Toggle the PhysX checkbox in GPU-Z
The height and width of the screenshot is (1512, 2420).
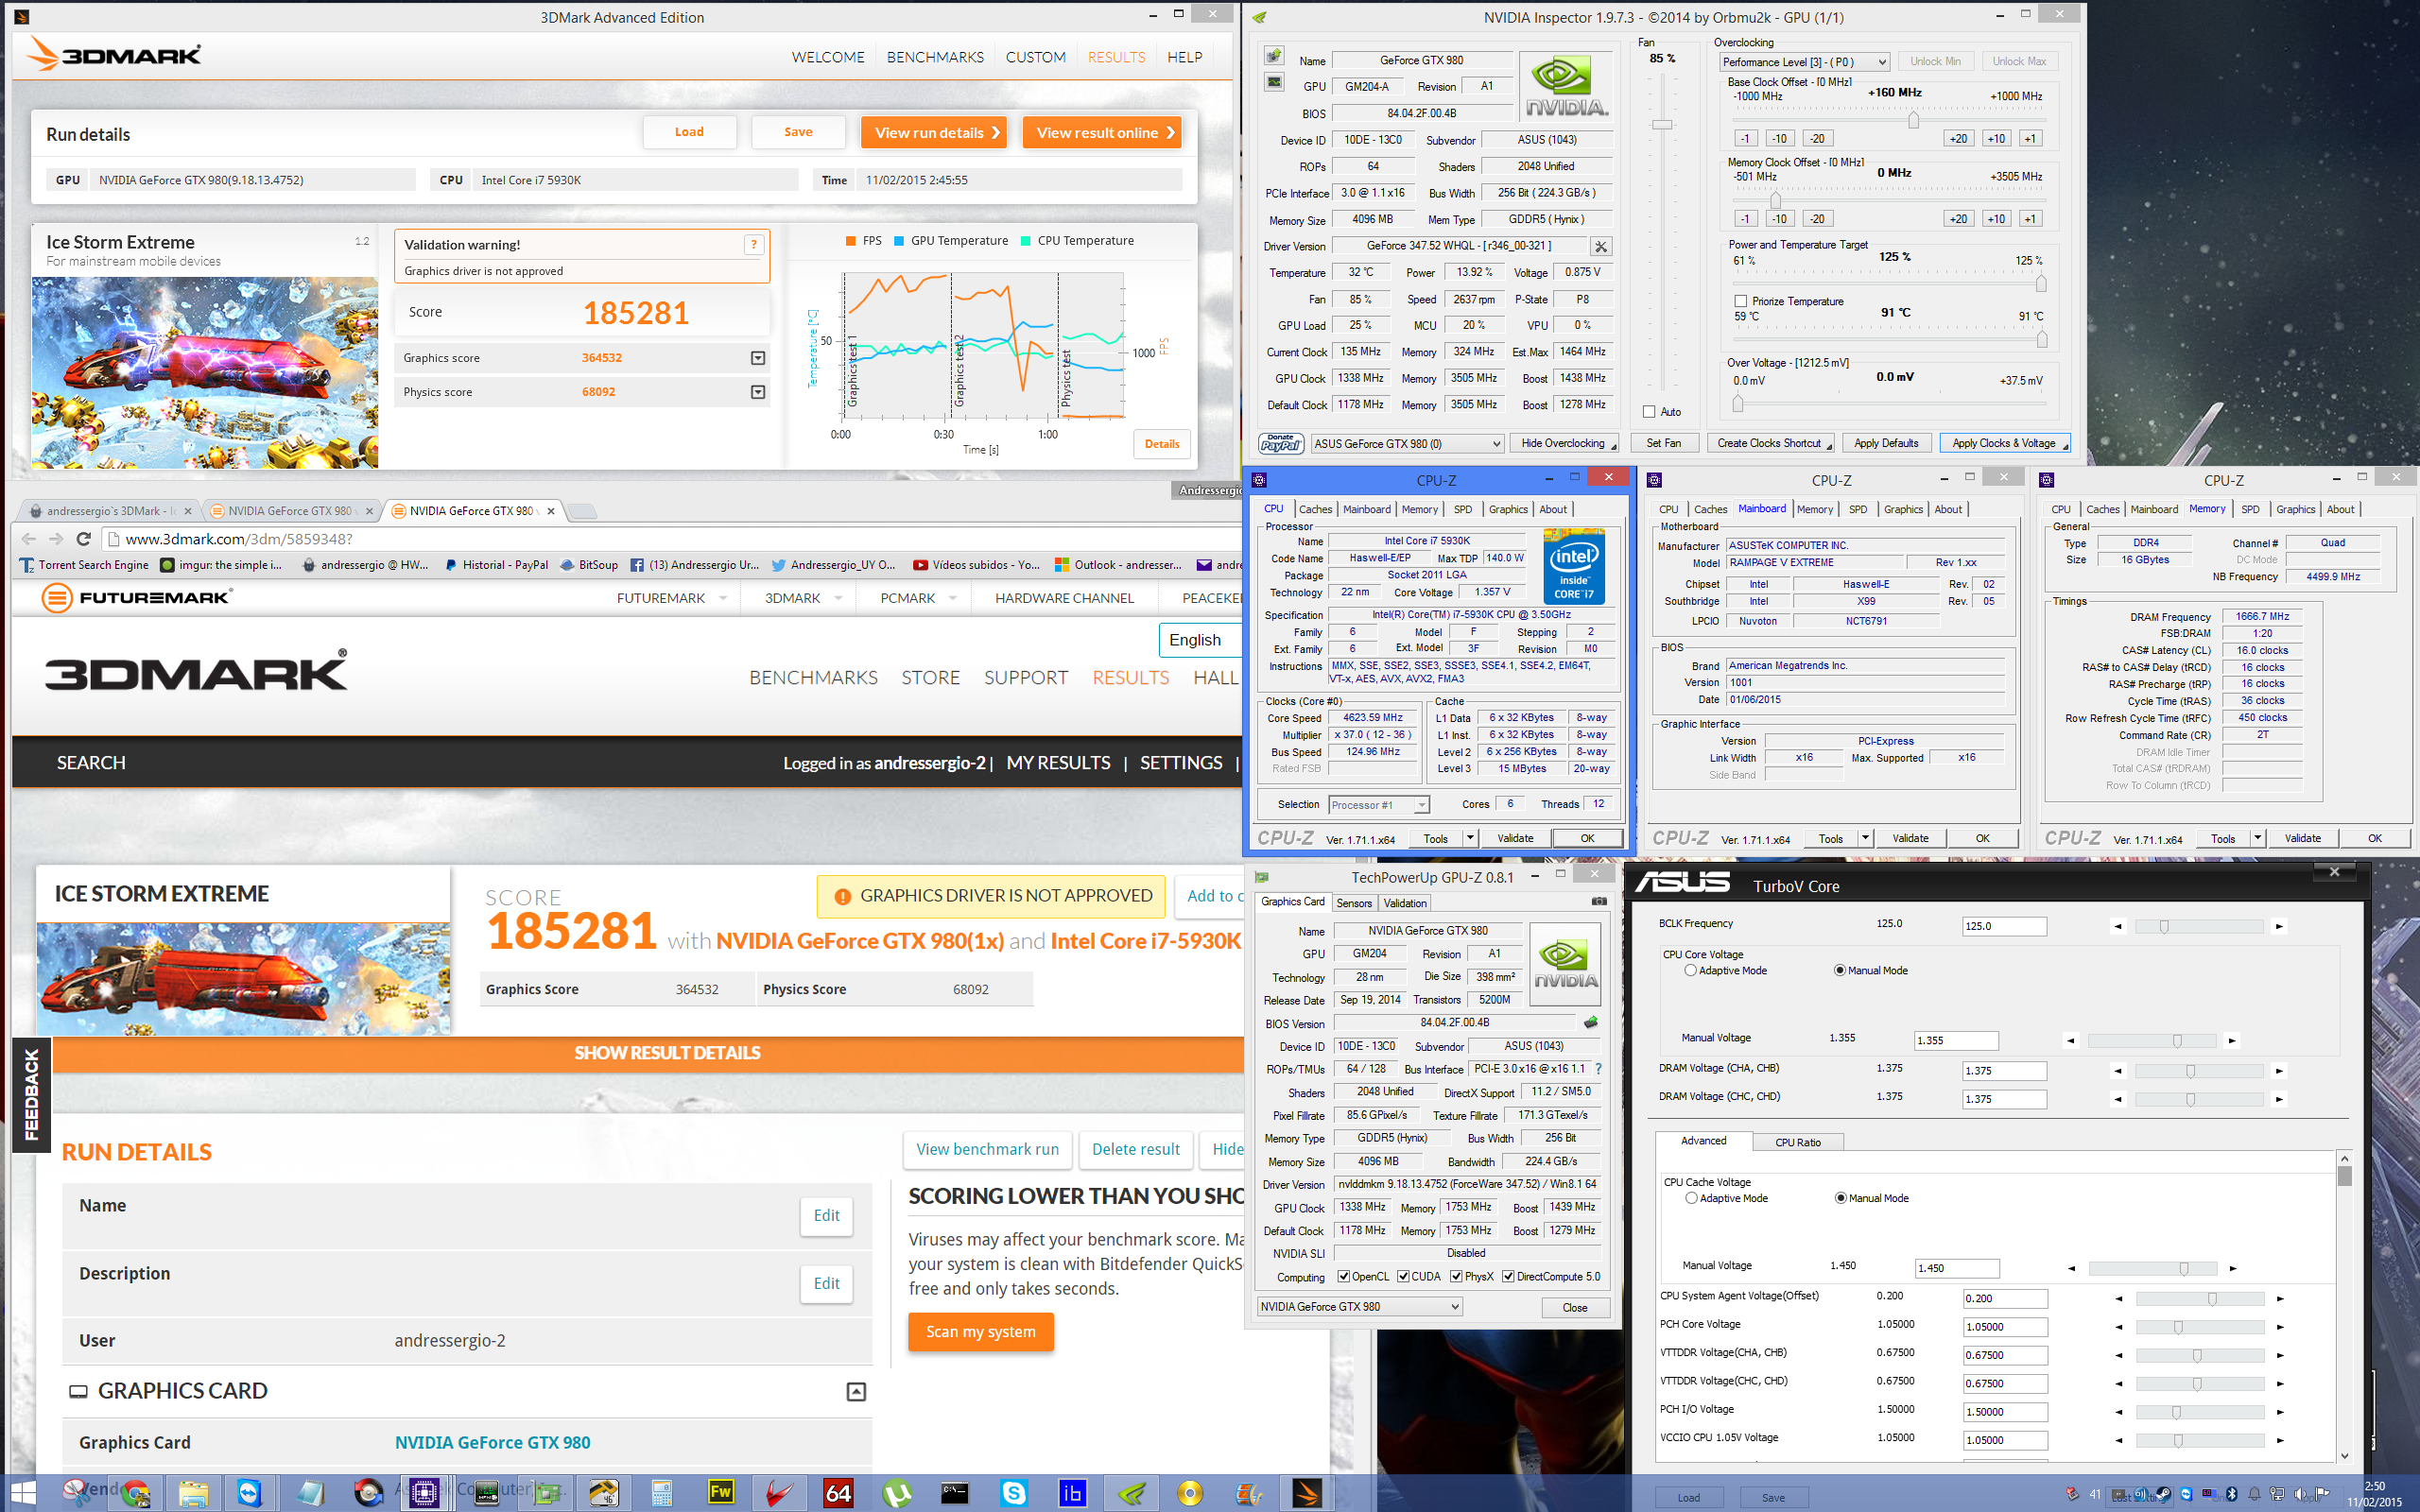(1456, 1276)
